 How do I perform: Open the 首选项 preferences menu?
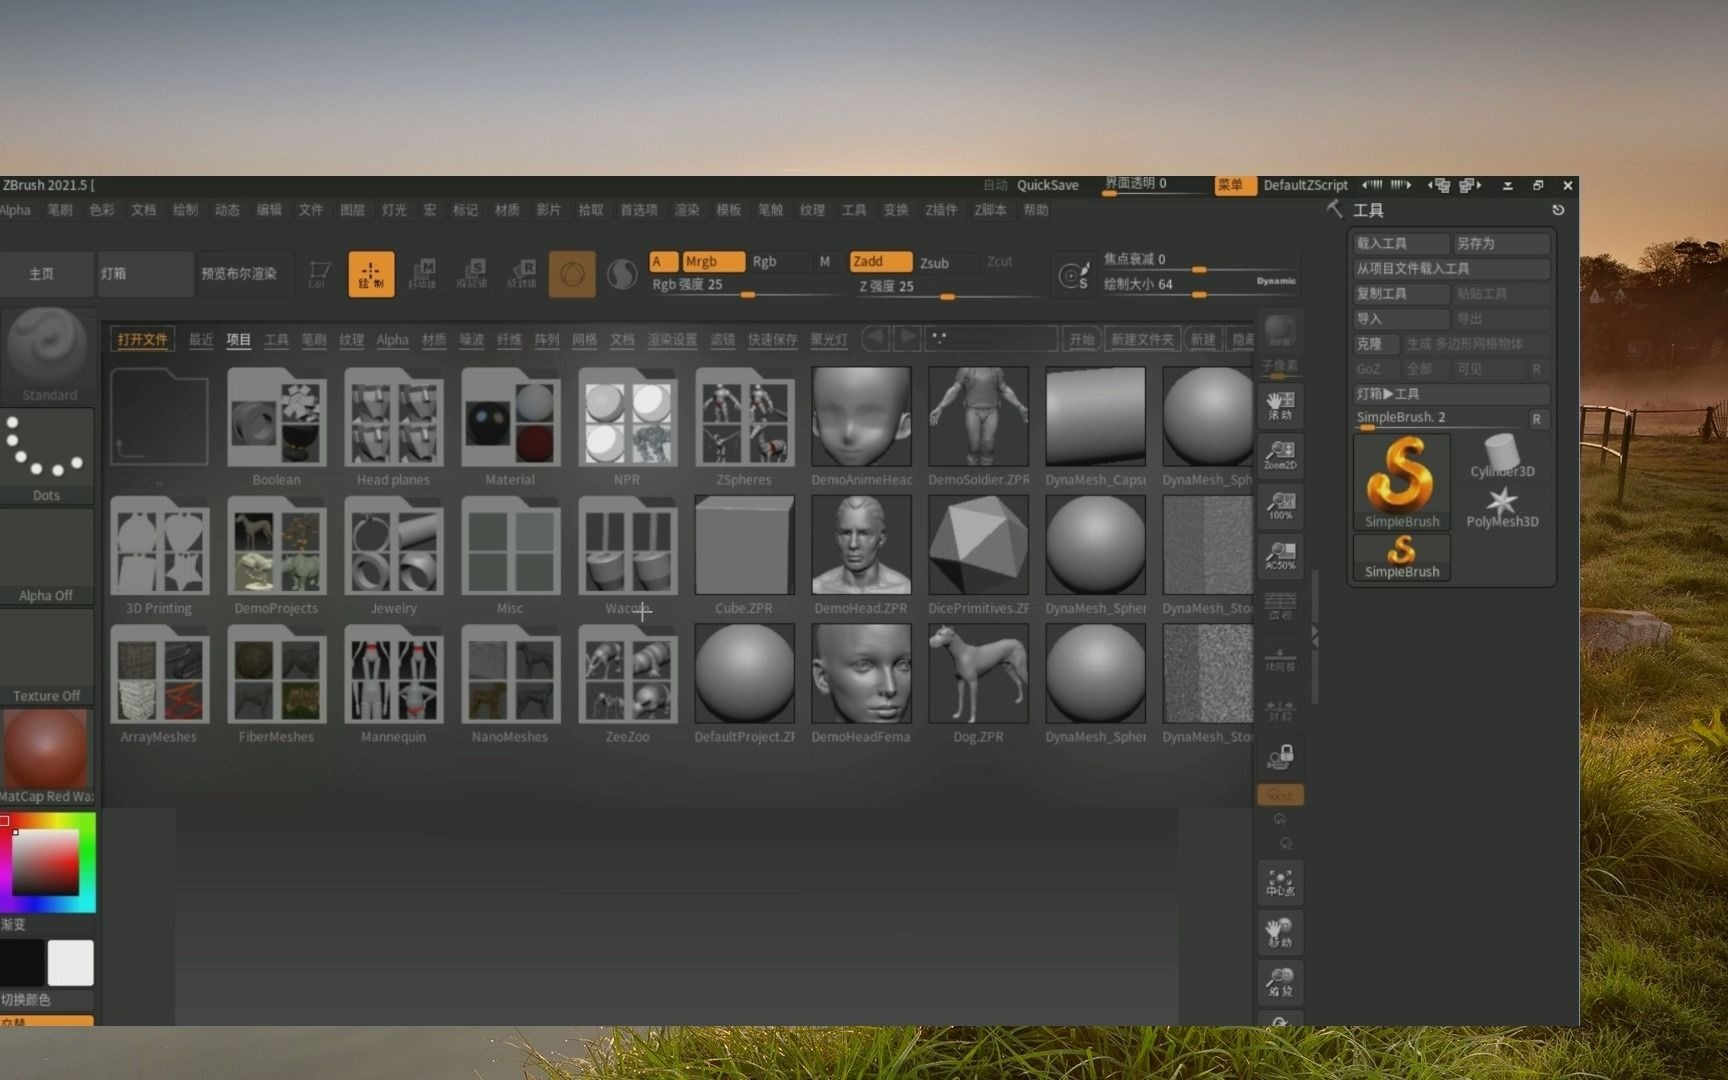tap(639, 210)
